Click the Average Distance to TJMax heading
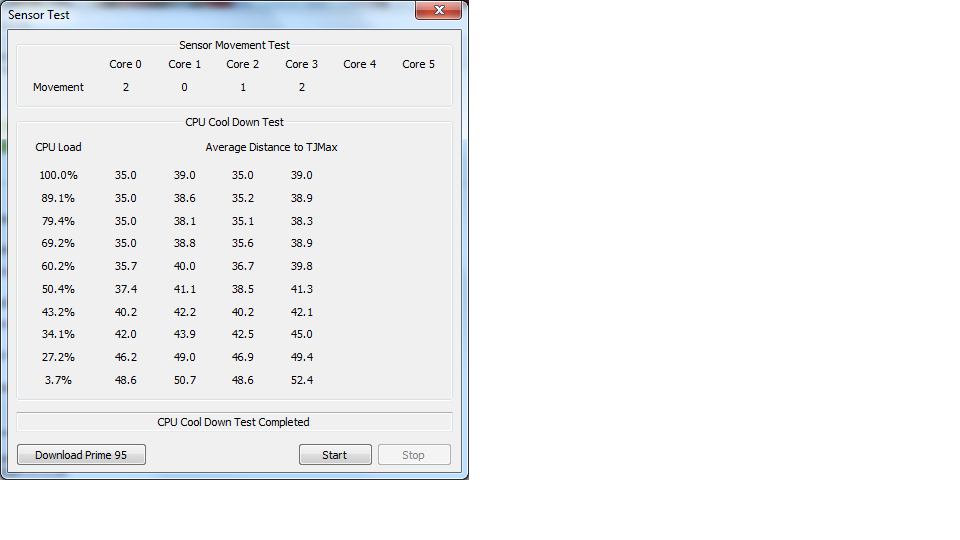 click(x=271, y=147)
